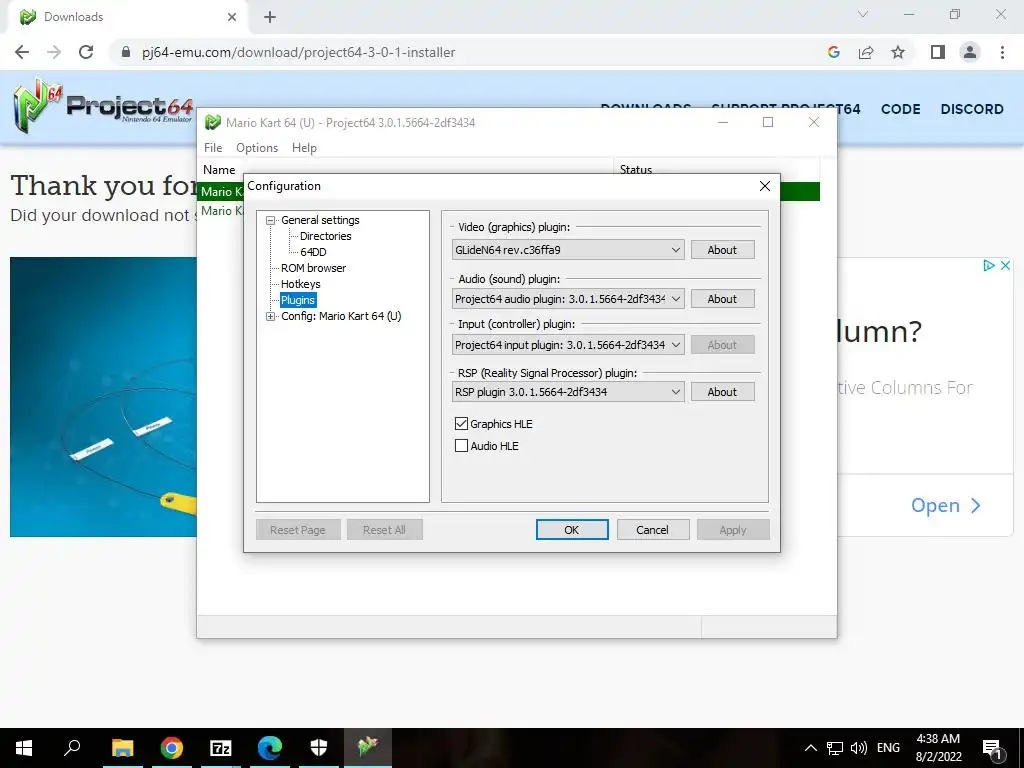Click the CODE link on the website
The width and height of the screenshot is (1024, 768).
click(x=900, y=109)
